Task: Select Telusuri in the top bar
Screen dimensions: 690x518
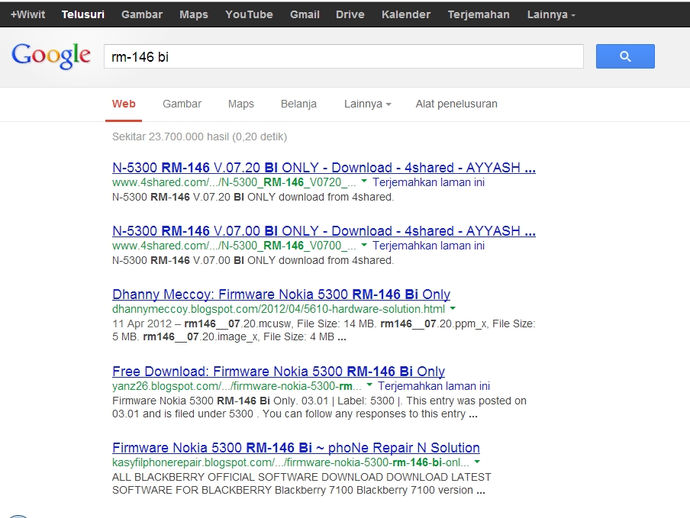Action: [x=83, y=15]
